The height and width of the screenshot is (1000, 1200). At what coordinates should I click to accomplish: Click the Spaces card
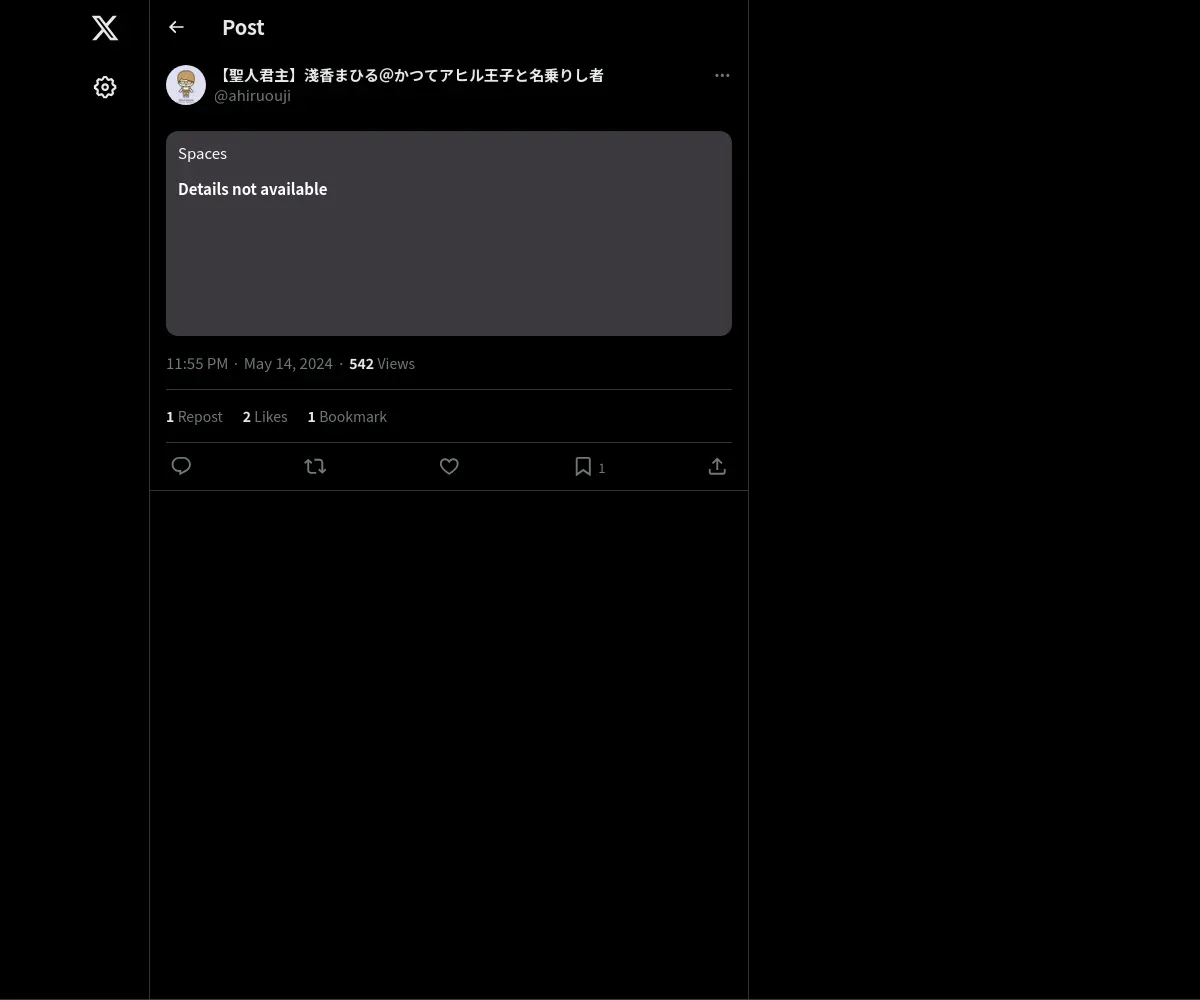[449, 233]
